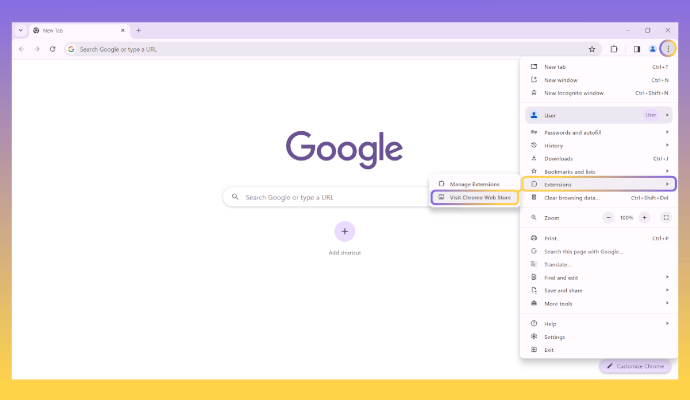The height and width of the screenshot is (400, 690).
Task: Open the Extensions puzzle icon in toolbar
Action: 614,48
